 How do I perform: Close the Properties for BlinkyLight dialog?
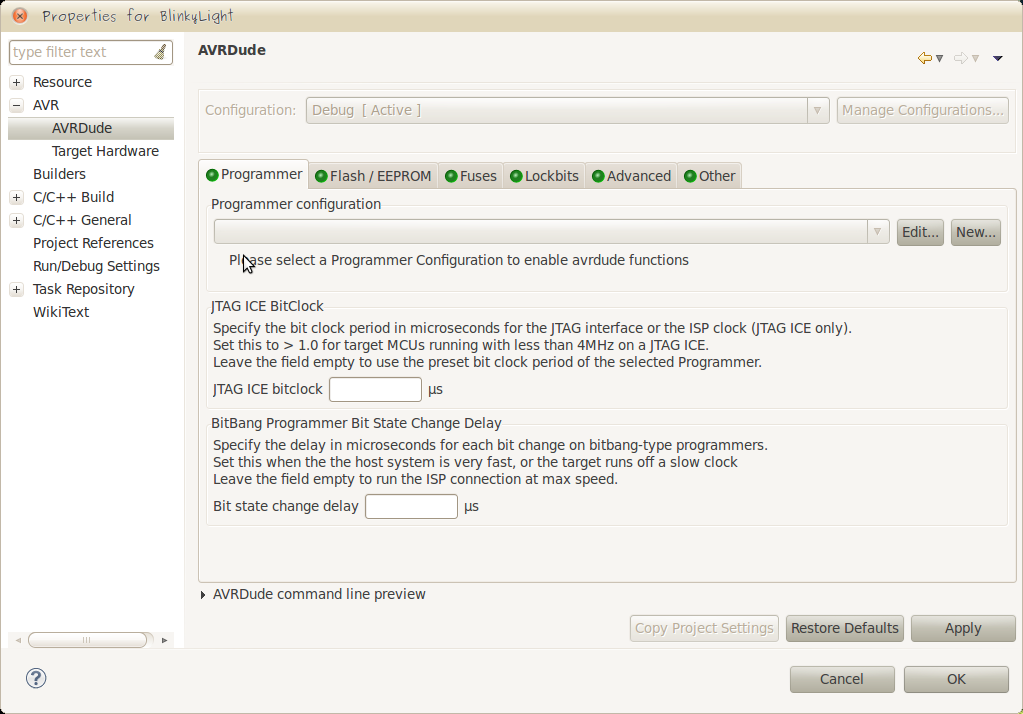[x=20, y=15]
